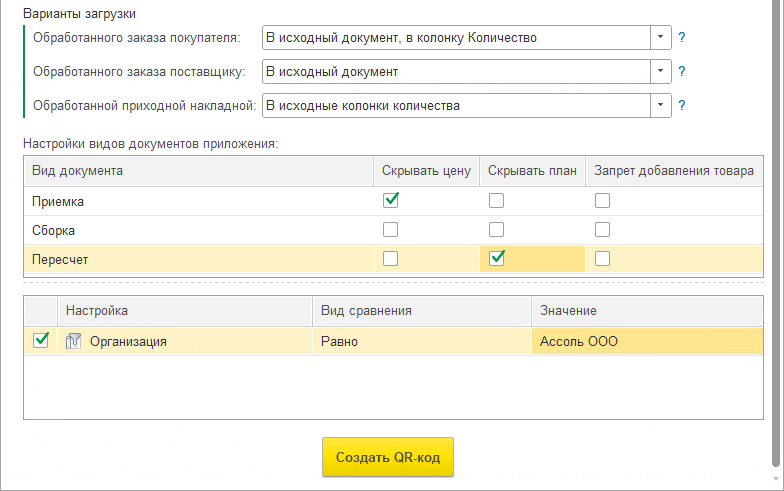Click the Равно comparison type cell

(421, 341)
